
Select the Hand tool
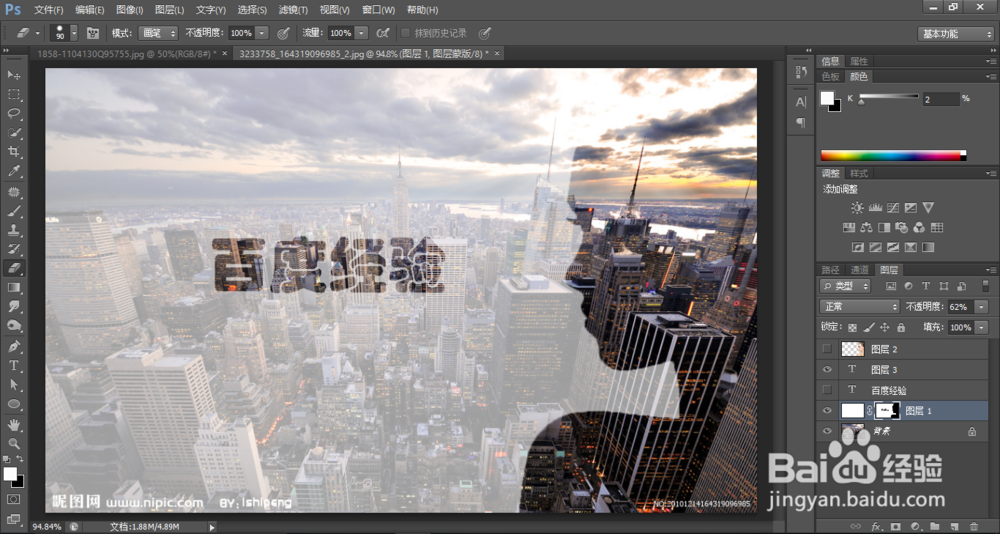tap(14, 425)
